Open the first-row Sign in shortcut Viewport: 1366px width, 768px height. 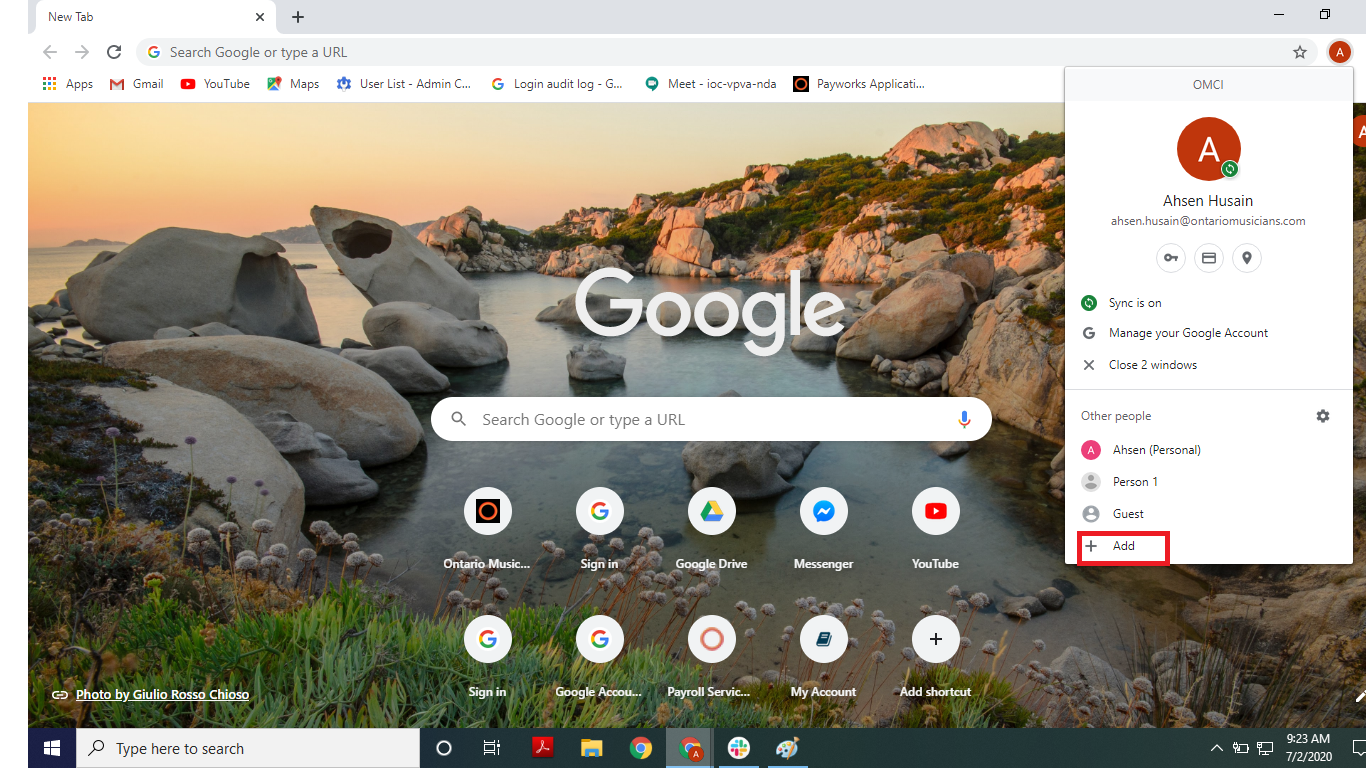coord(599,528)
